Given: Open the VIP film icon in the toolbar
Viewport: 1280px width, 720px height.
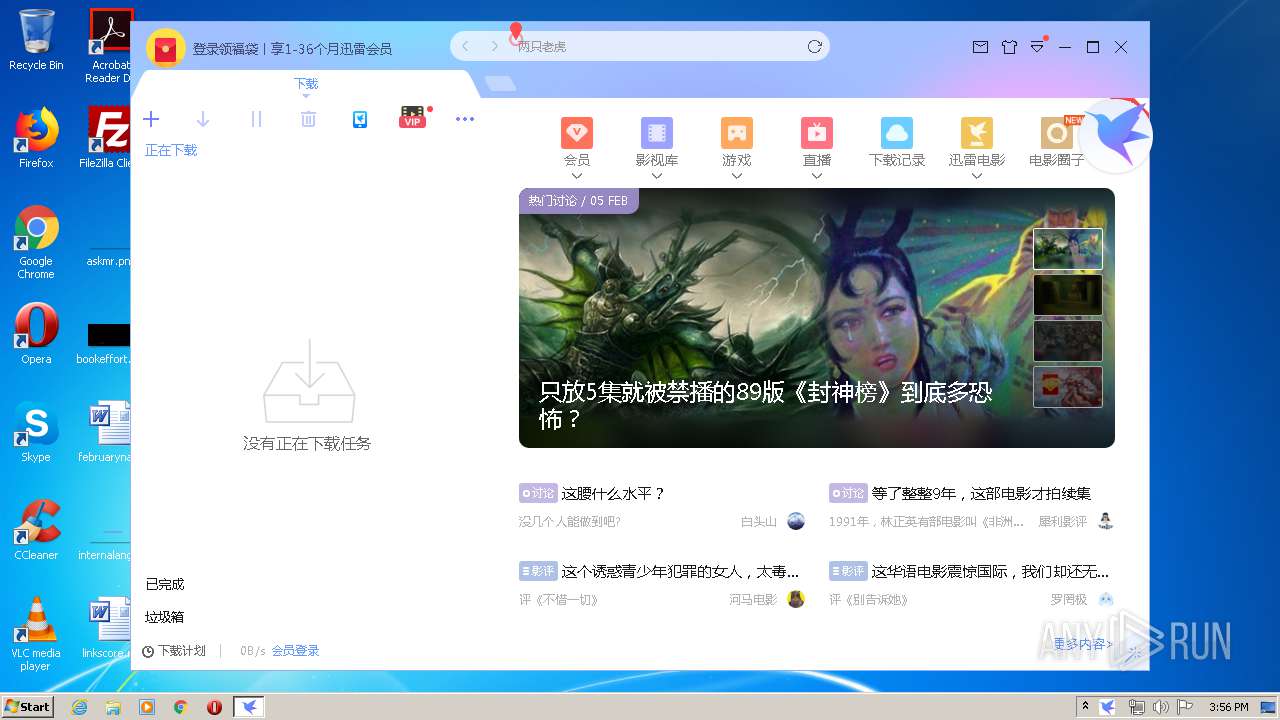Looking at the screenshot, I should (413, 118).
